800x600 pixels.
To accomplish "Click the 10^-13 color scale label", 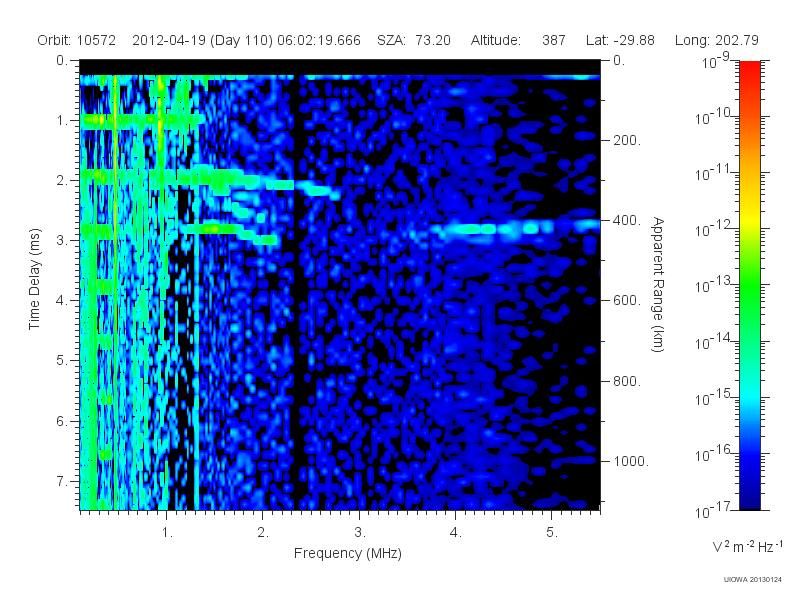I will [715, 285].
